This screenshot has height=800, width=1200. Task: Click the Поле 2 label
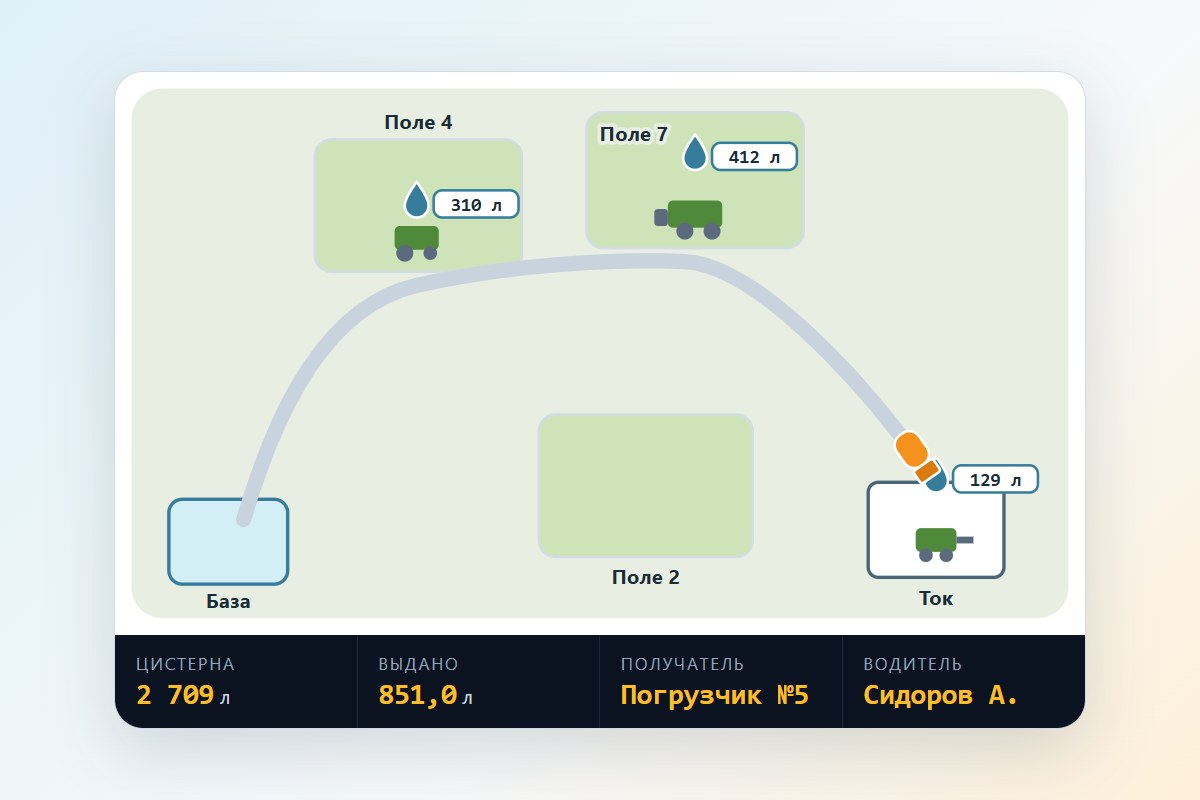tap(646, 577)
